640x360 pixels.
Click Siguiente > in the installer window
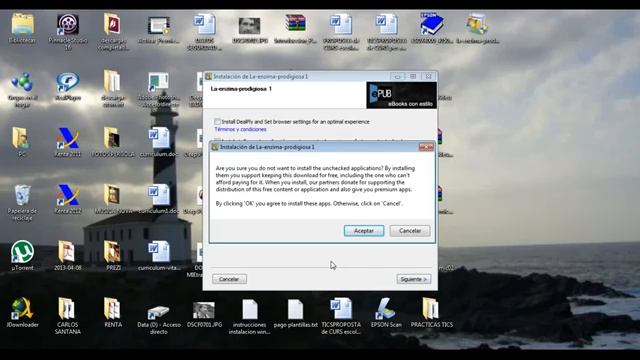[x=413, y=279]
